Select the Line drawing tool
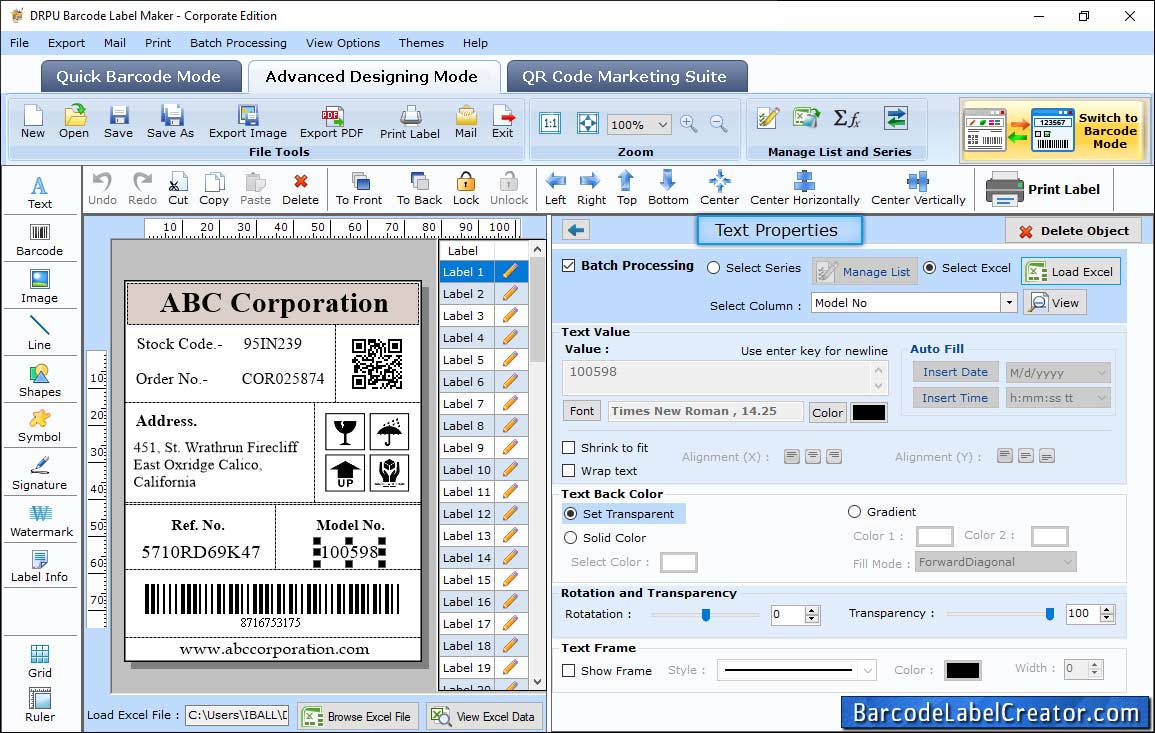Screen dimensions: 1155x733 click(40, 333)
